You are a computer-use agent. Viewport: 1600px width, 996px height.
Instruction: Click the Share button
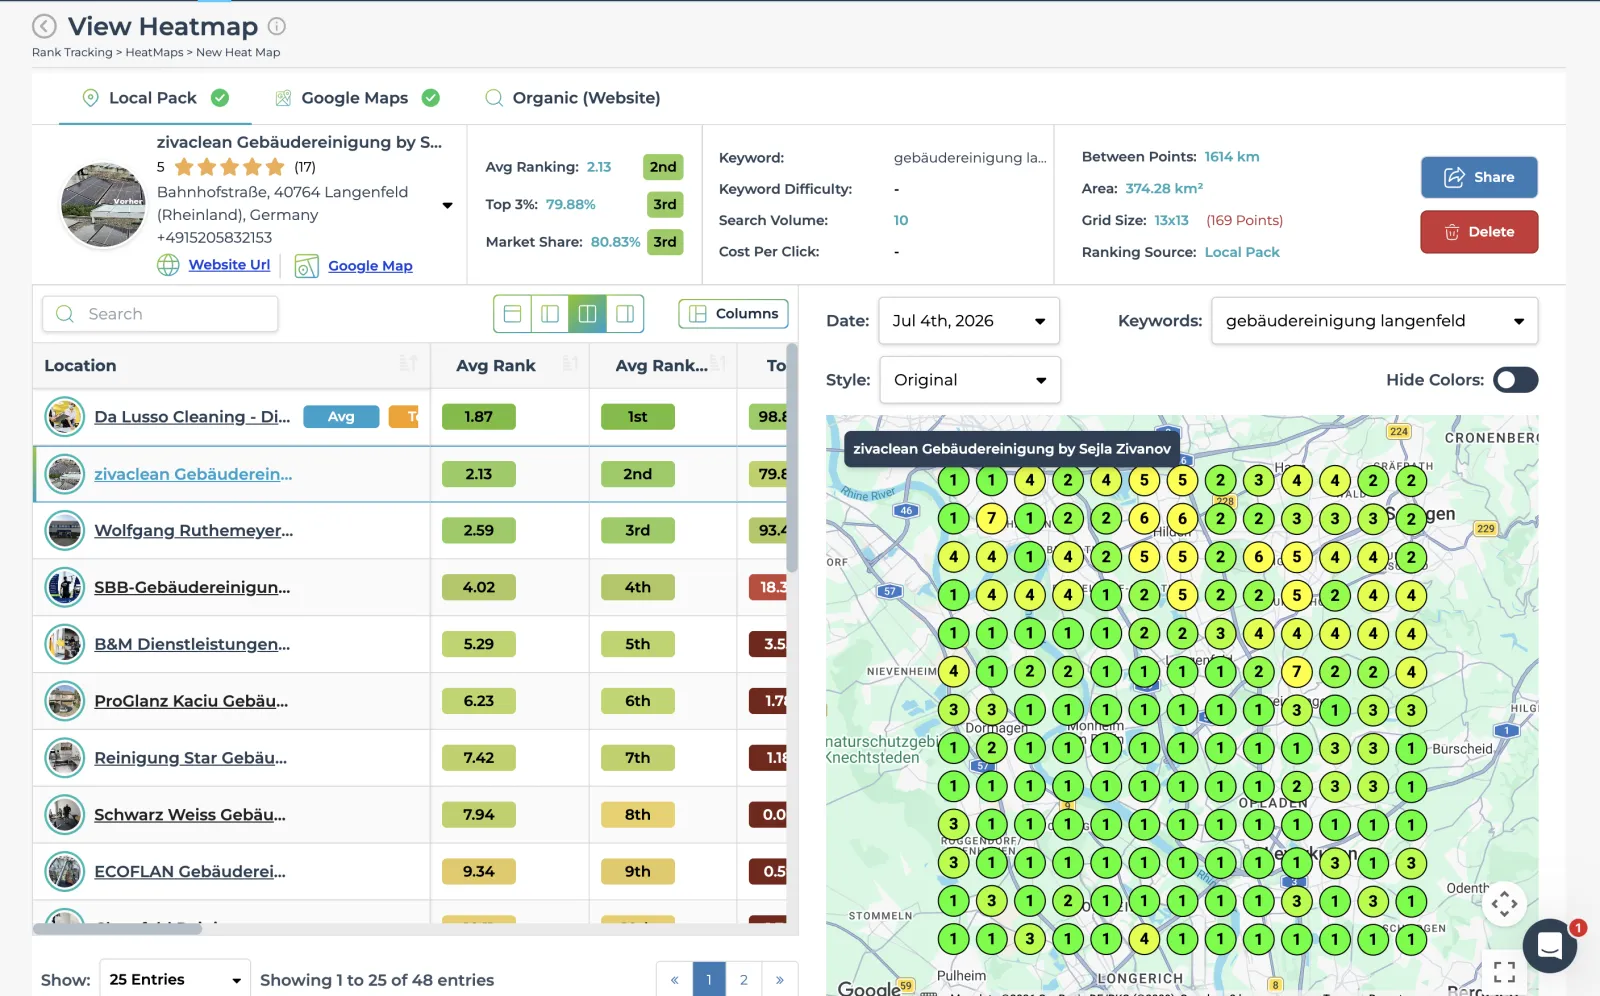1479,177
